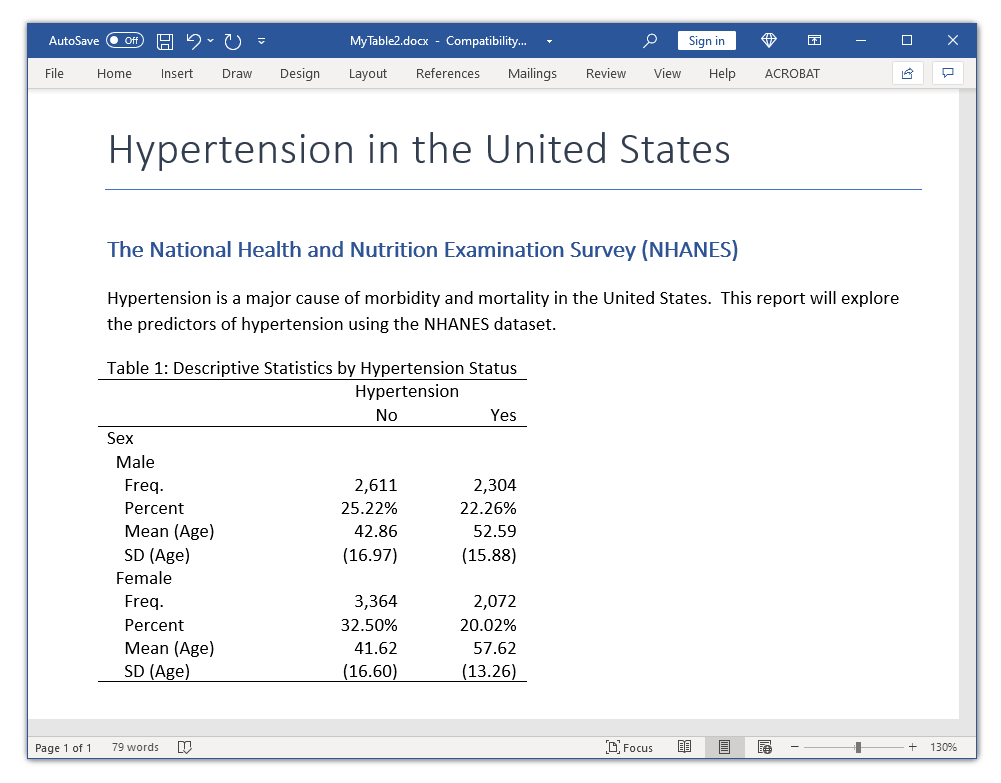Click the zoom slider handle
The image size is (1001, 783).
coord(858,747)
